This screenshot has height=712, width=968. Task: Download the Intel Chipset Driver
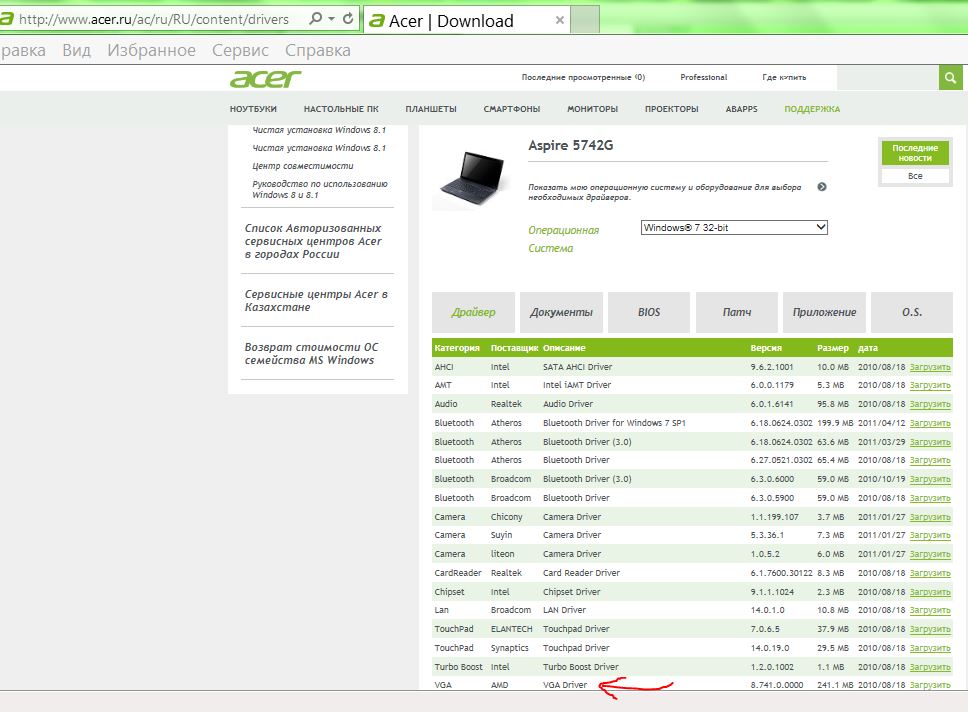pyautogui.click(x=930, y=592)
